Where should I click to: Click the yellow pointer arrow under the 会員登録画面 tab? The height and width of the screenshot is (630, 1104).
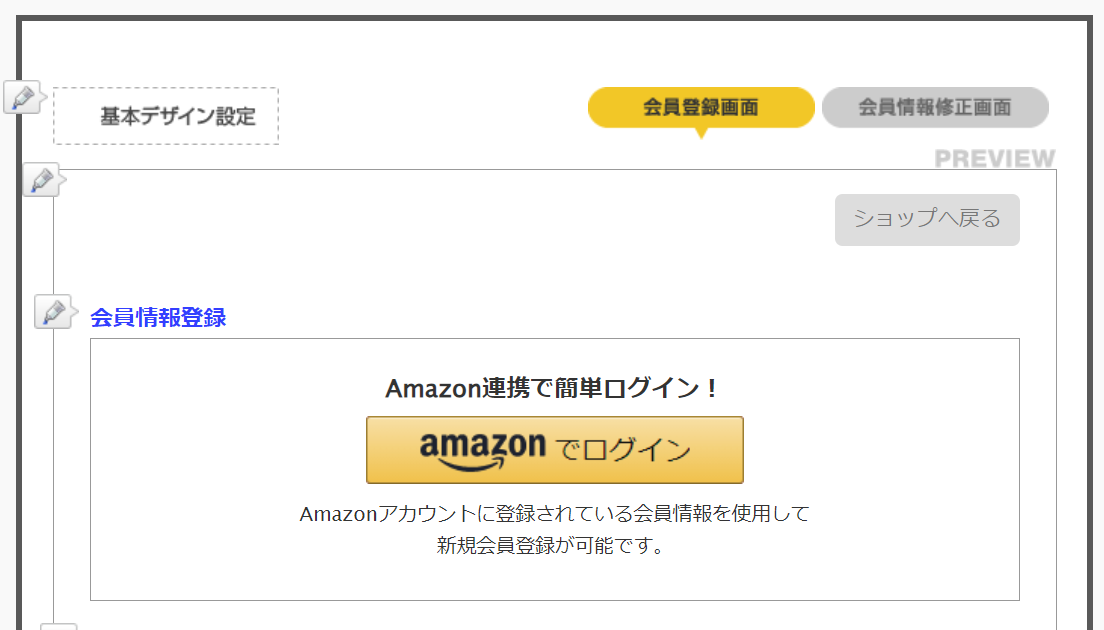click(701, 133)
